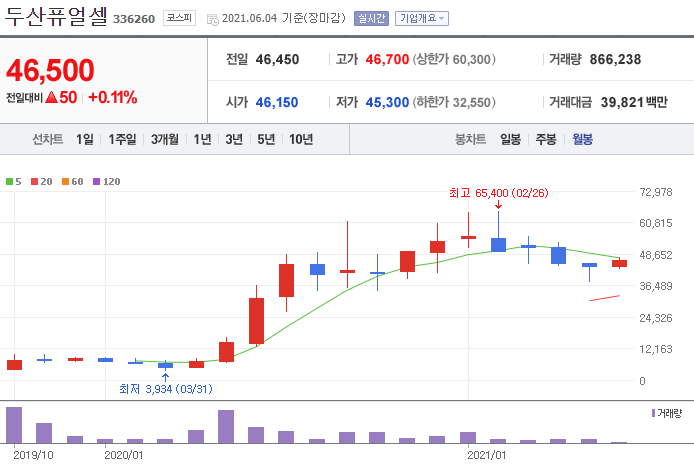Image resolution: width=694 pixels, height=466 pixels.
Task: Click the high price 46,700
Action: (387, 59)
